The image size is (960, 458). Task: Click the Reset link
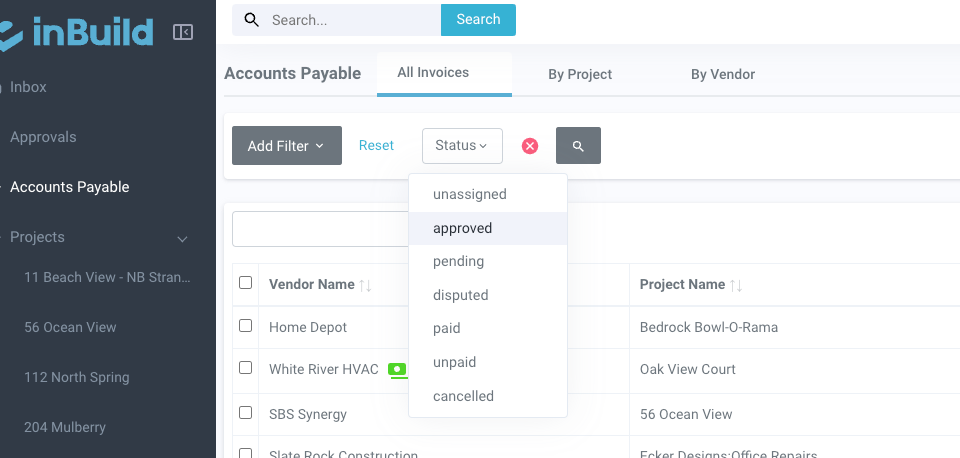click(376, 145)
